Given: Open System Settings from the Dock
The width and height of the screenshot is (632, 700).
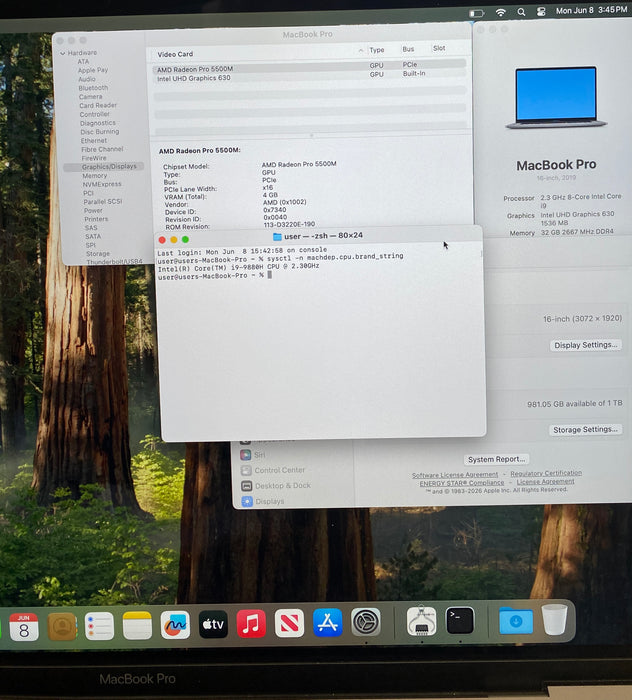Looking at the screenshot, I should tap(366, 622).
